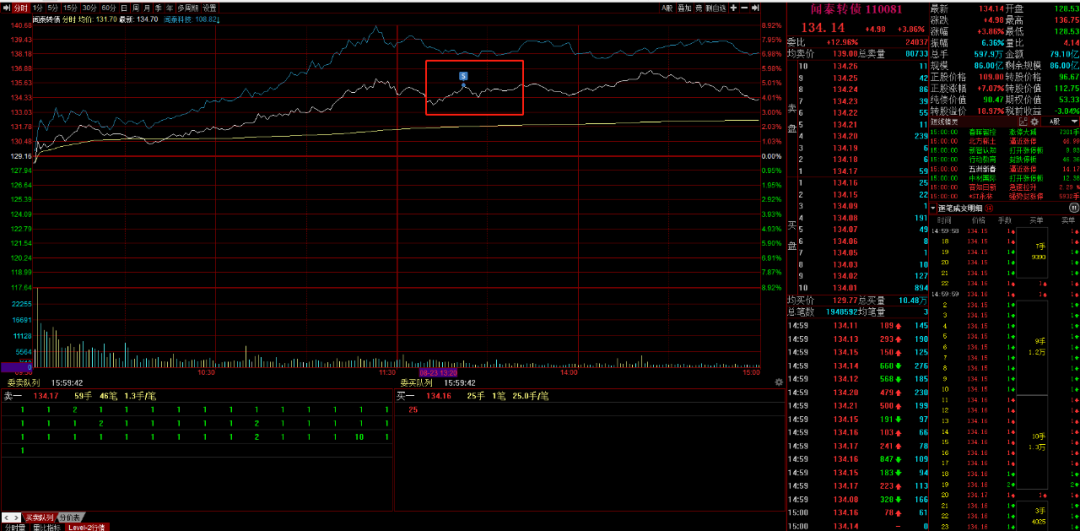Switch to the 30分 period
Viewport: 1080px width, 531px height.
point(89,8)
